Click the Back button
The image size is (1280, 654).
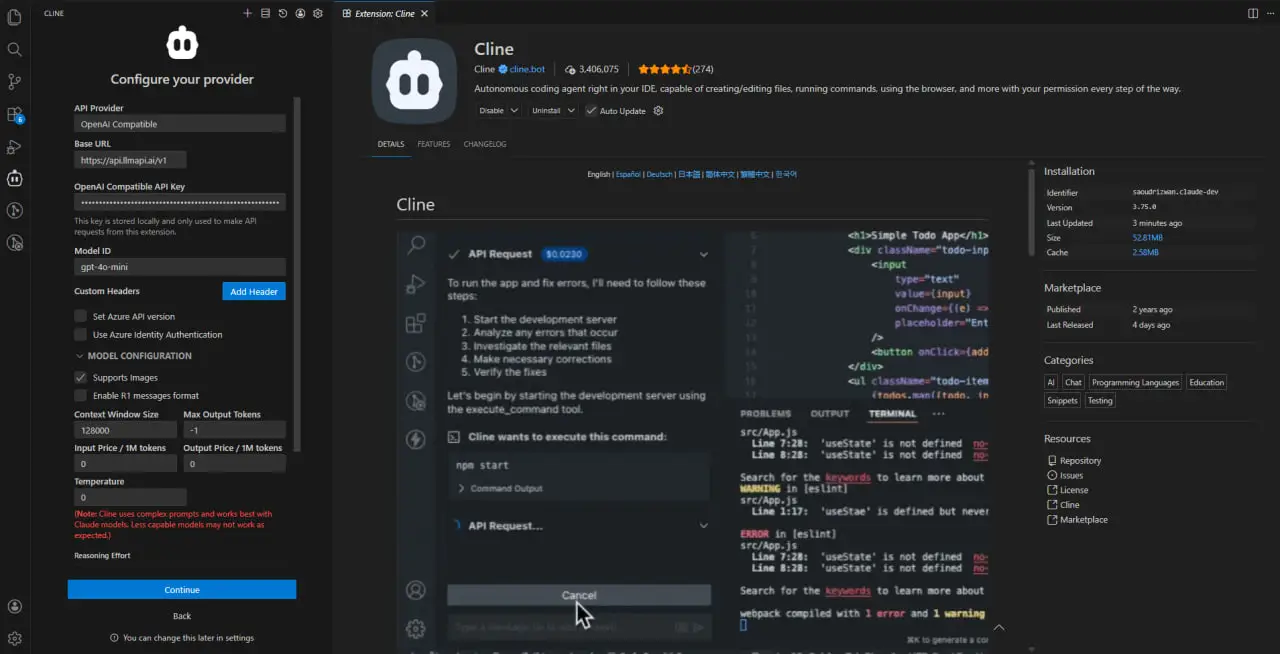click(x=182, y=616)
